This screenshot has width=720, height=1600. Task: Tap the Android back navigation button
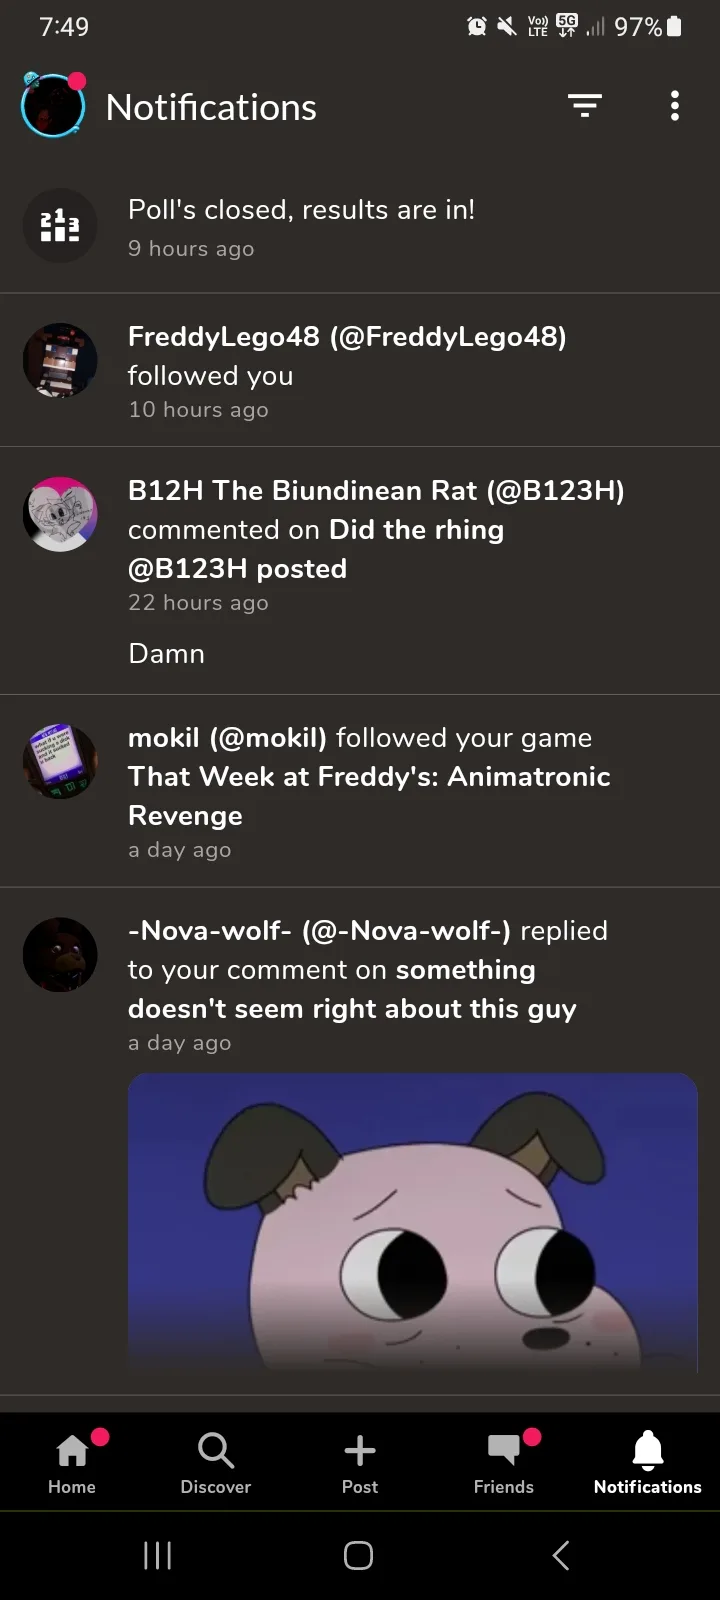point(561,1555)
